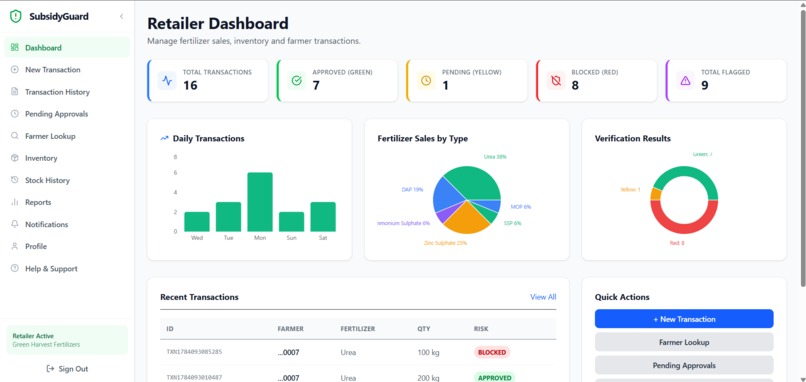Click transaction ID TXN1784093085285
This screenshot has height=382, width=806.
tap(194, 352)
